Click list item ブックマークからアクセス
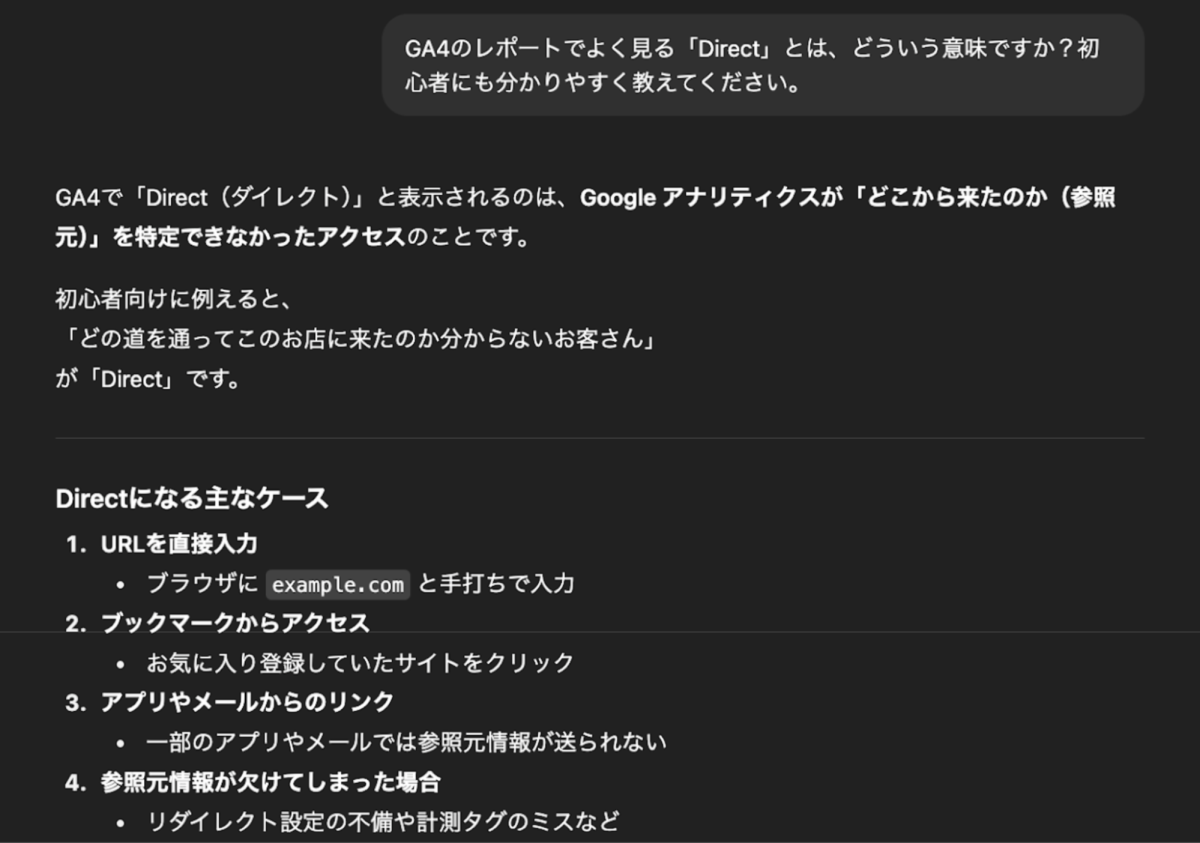Viewport: 1200px width, 843px height. pos(235,623)
